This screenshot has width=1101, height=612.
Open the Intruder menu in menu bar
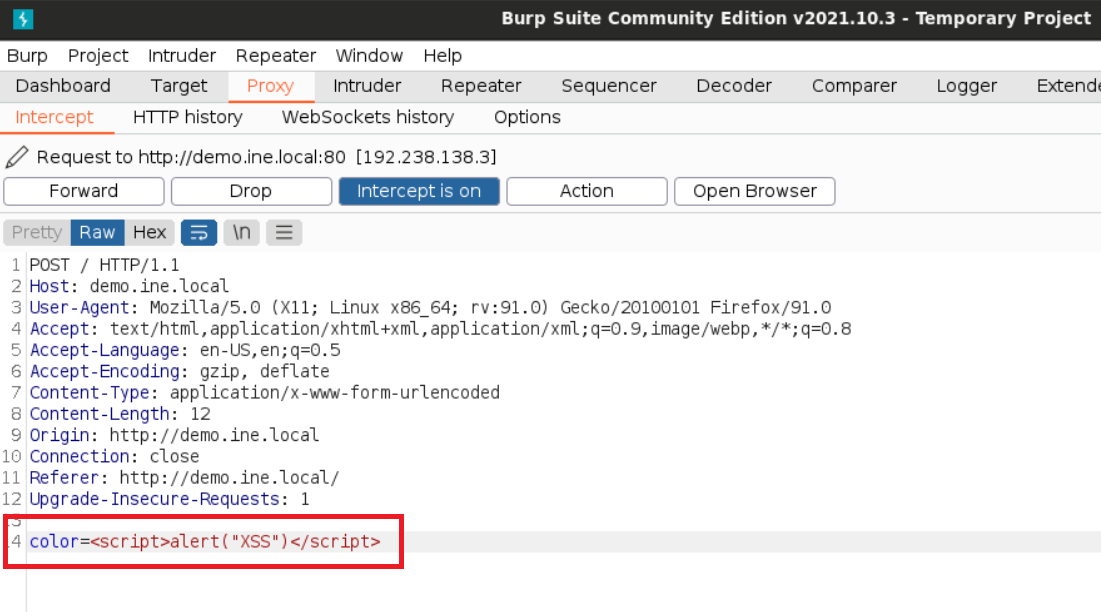click(x=182, y=55)
